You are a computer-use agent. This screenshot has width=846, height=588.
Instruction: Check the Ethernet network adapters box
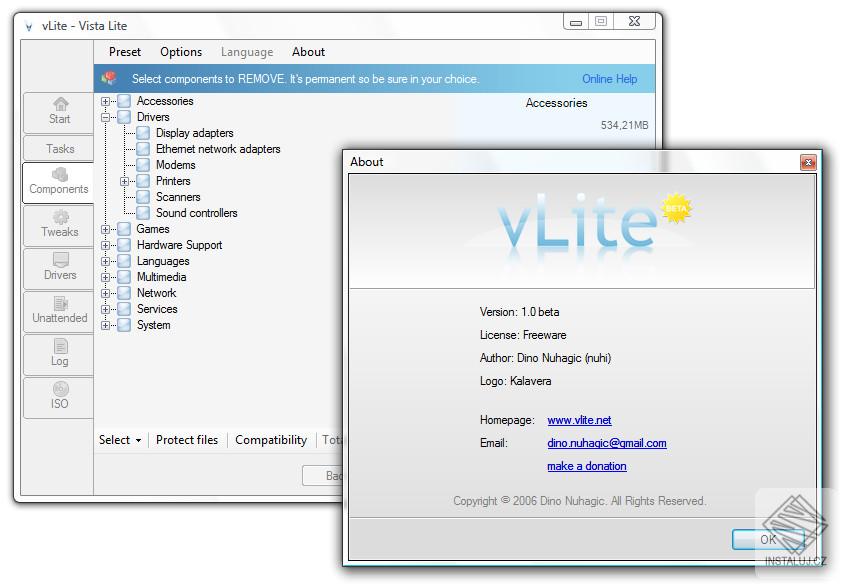click(x=143, y=149)
